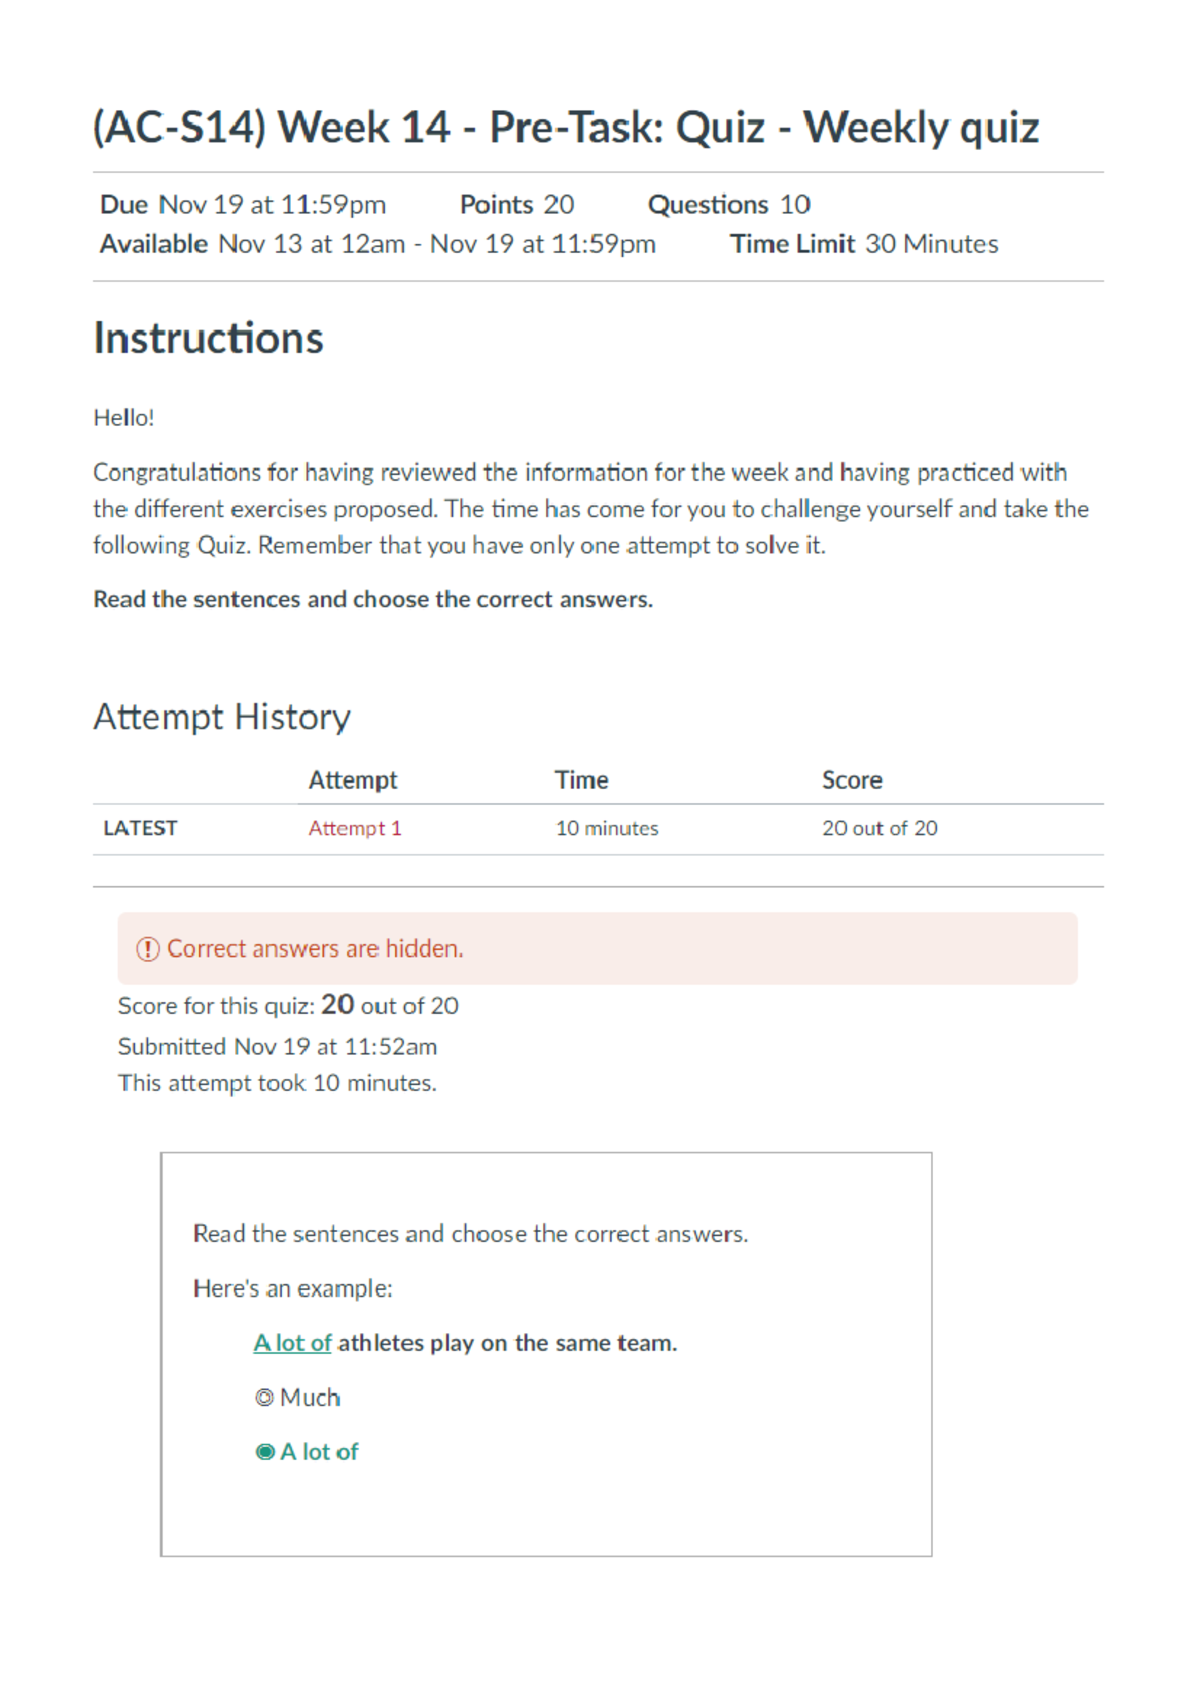Open the Attempt 1 results link

(355, 828)
